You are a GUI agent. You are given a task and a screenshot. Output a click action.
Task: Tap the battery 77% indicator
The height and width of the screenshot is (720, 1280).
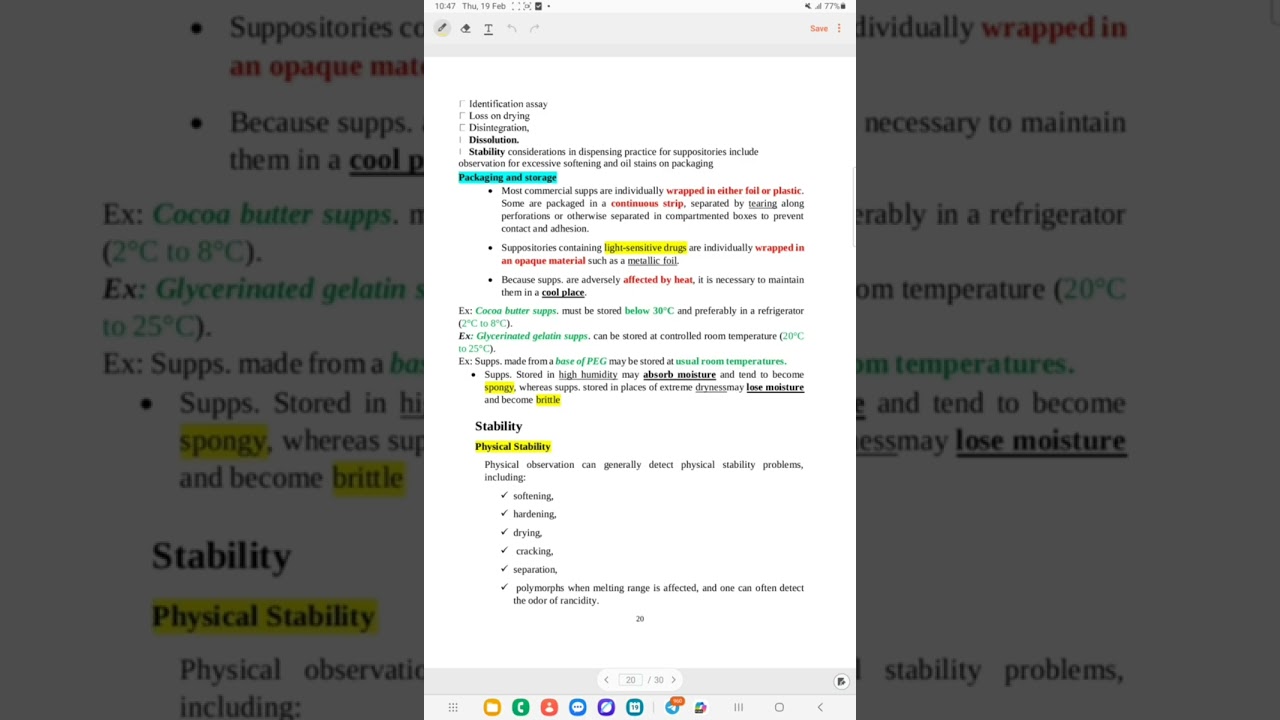point(834,6)
